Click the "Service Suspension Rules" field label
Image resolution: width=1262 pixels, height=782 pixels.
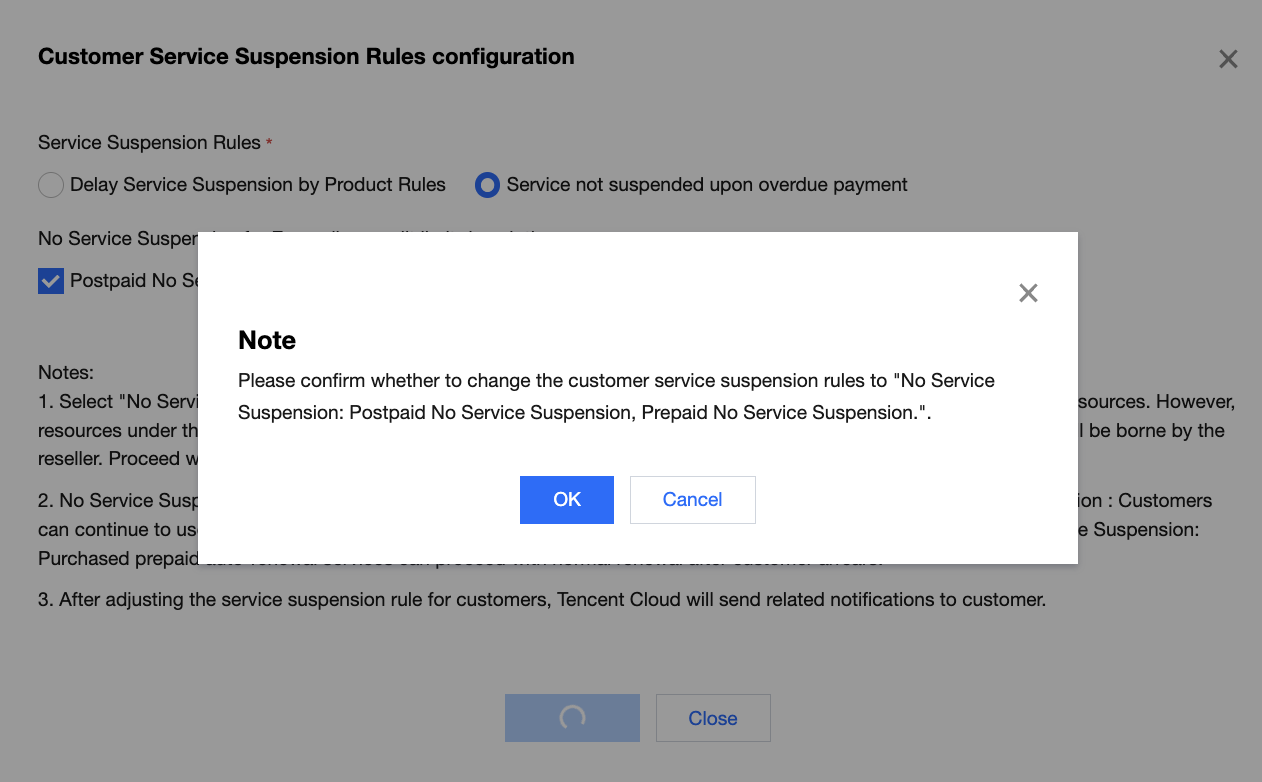coord(149,143)
